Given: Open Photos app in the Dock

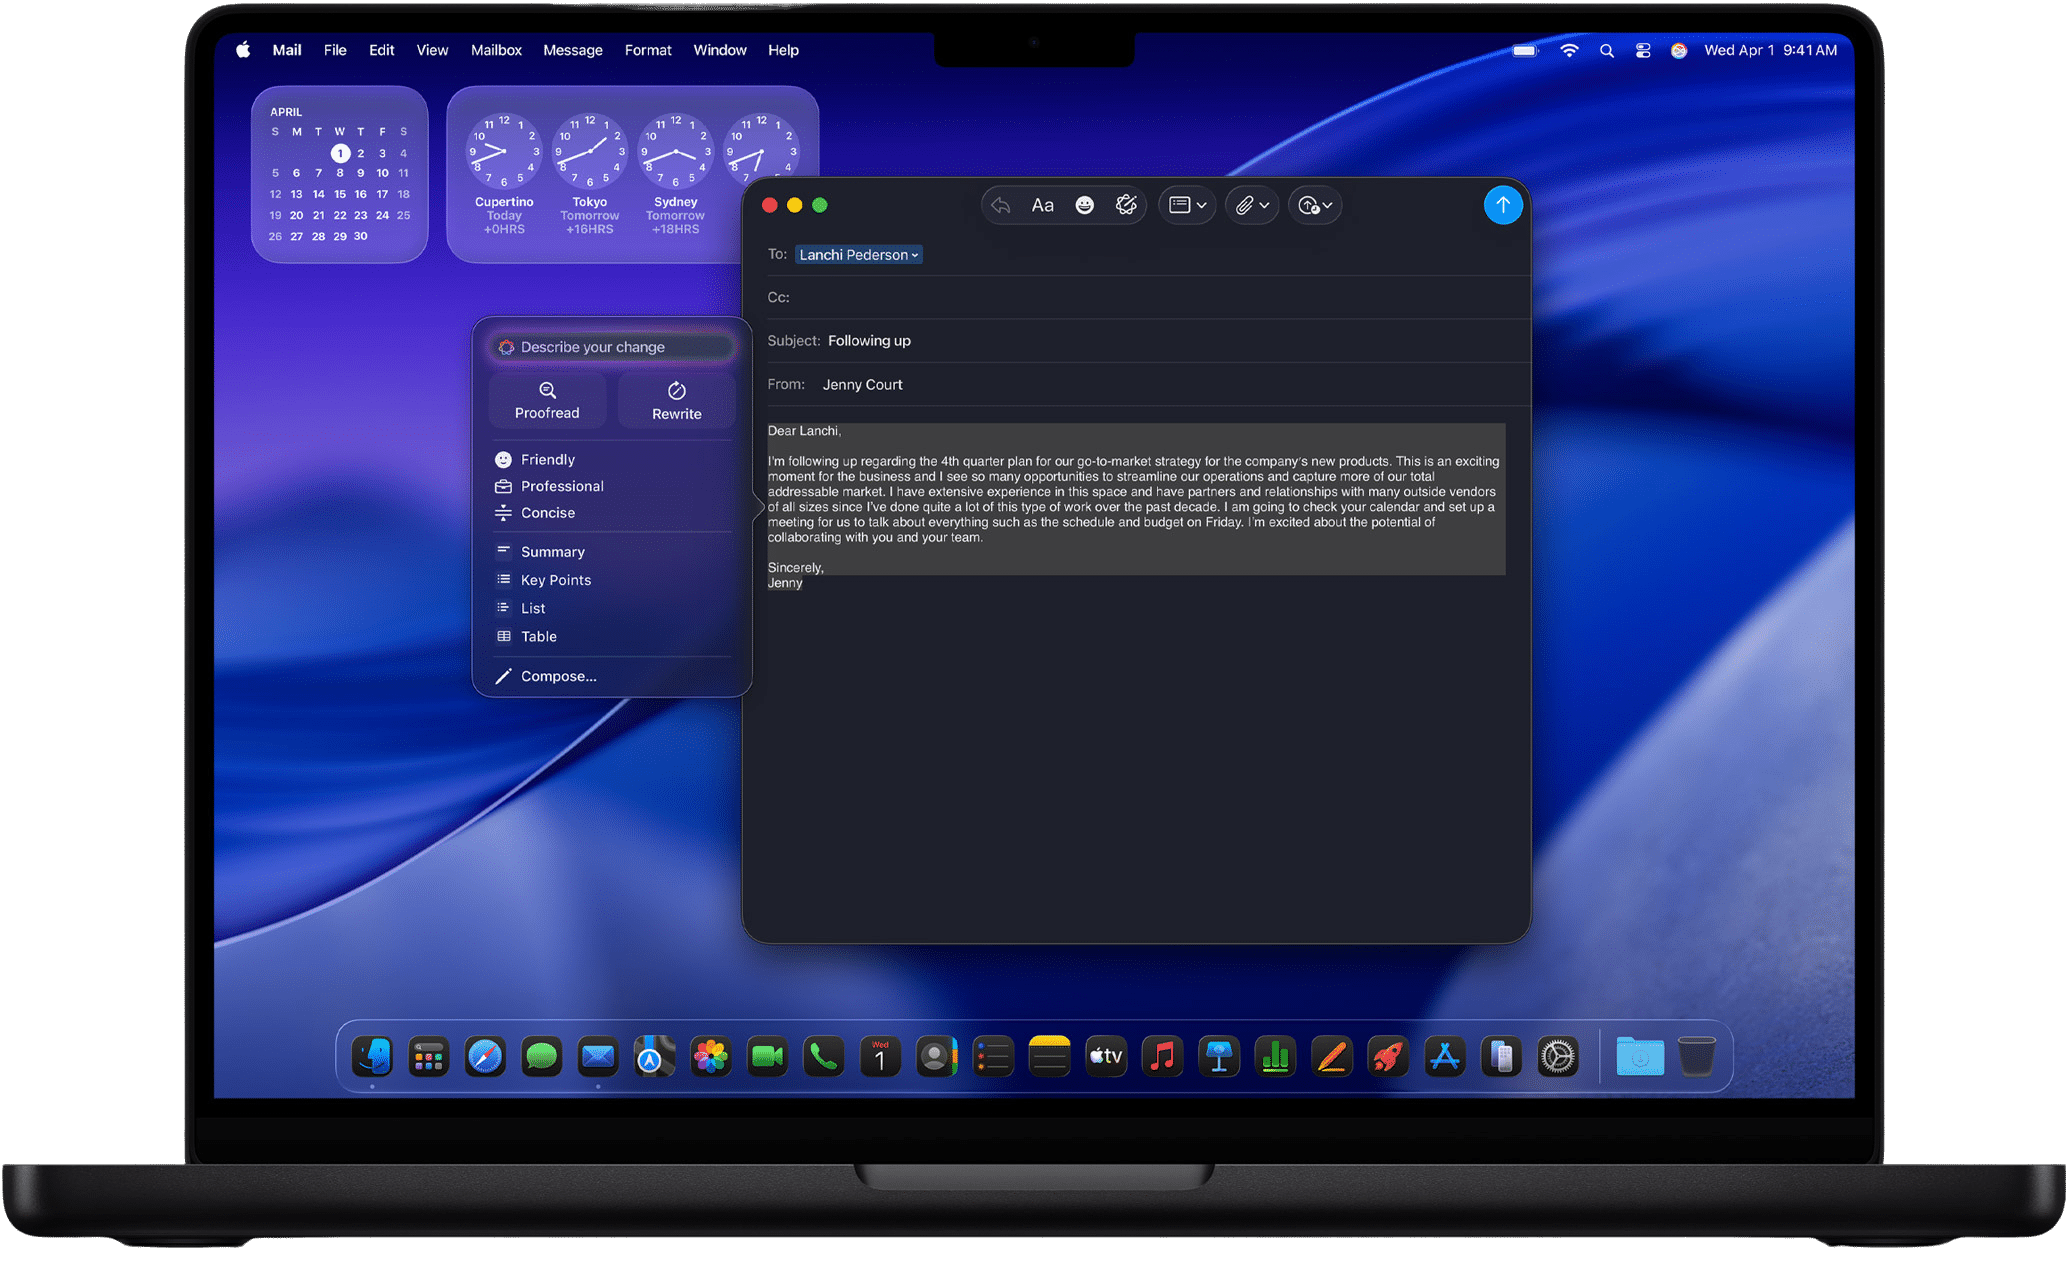Looking at the screenshot, I should (711, 1057).
